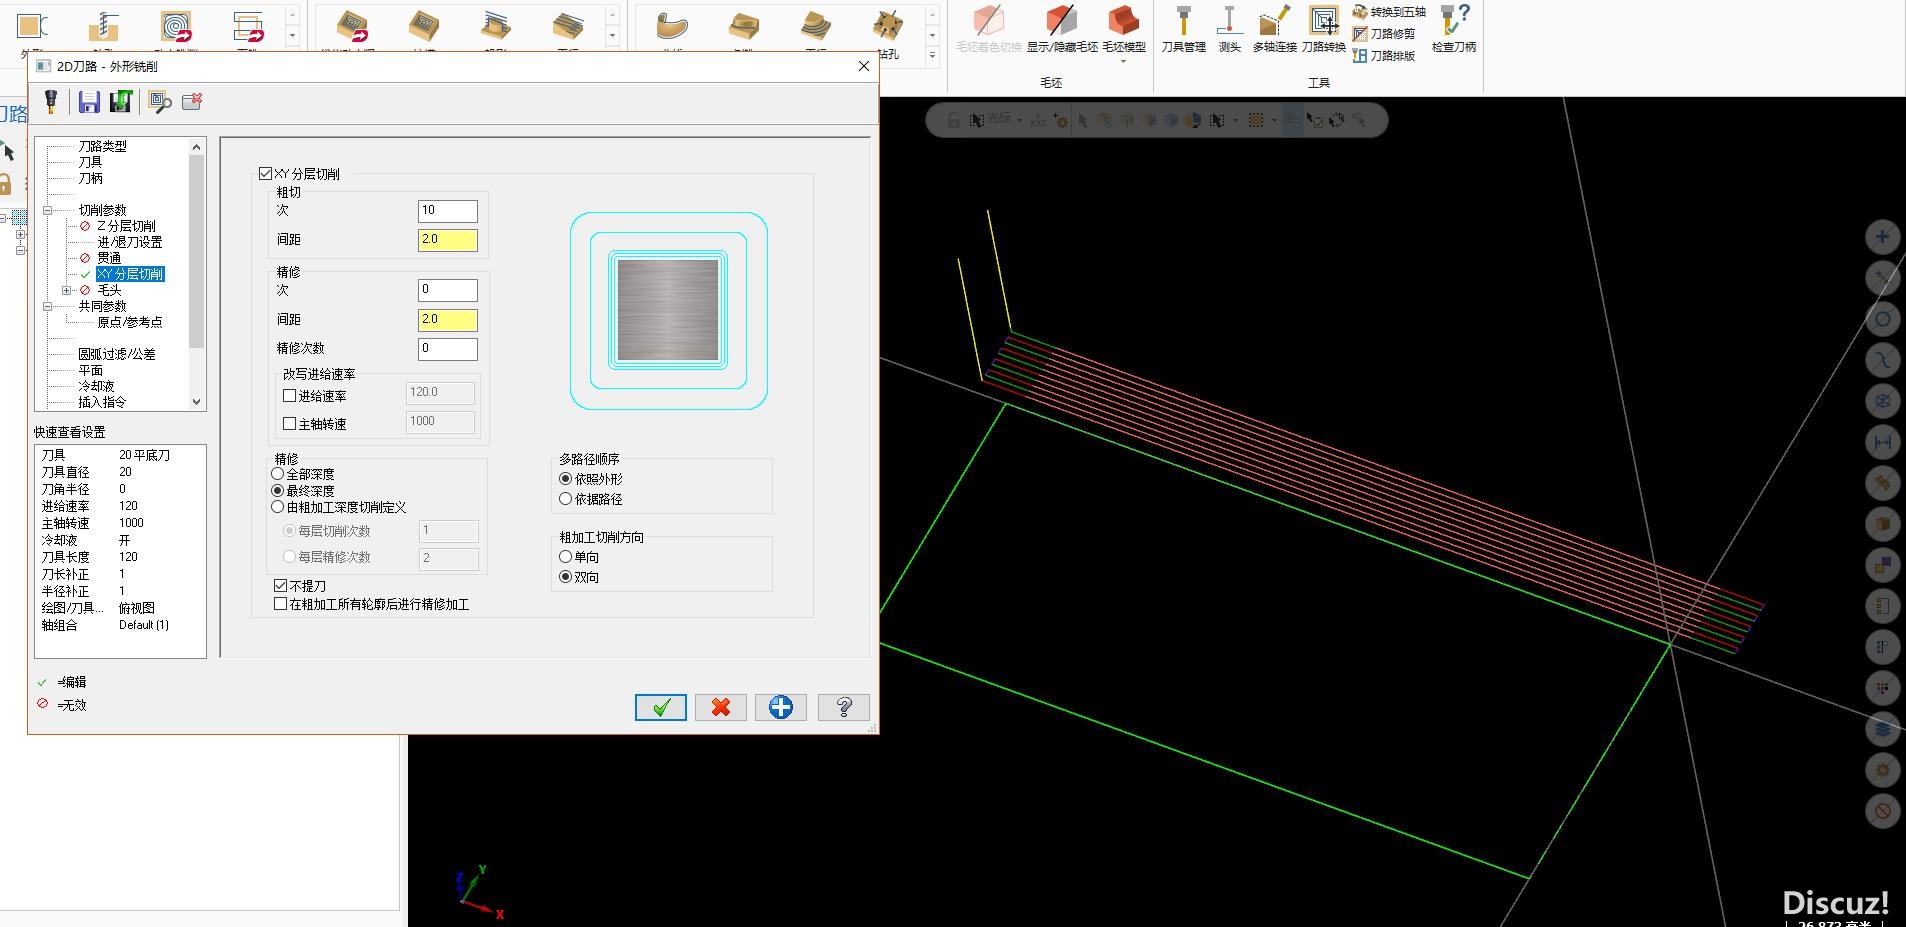Enable 在粗加工所有轮廓后进行精修加工 checkbox
Image resolution: width=1906 pixels, height=927 pixels.
(280, 604)
